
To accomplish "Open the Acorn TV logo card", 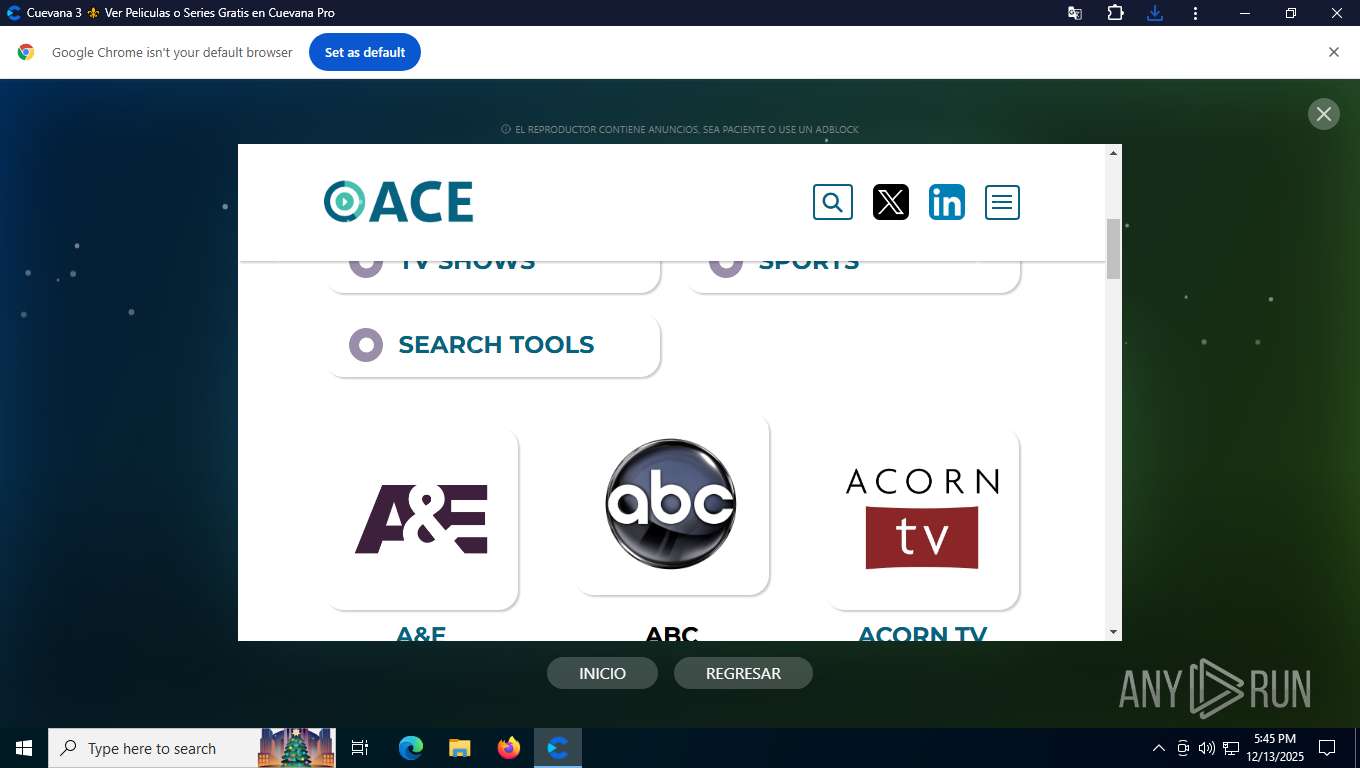I will [922, 519].
